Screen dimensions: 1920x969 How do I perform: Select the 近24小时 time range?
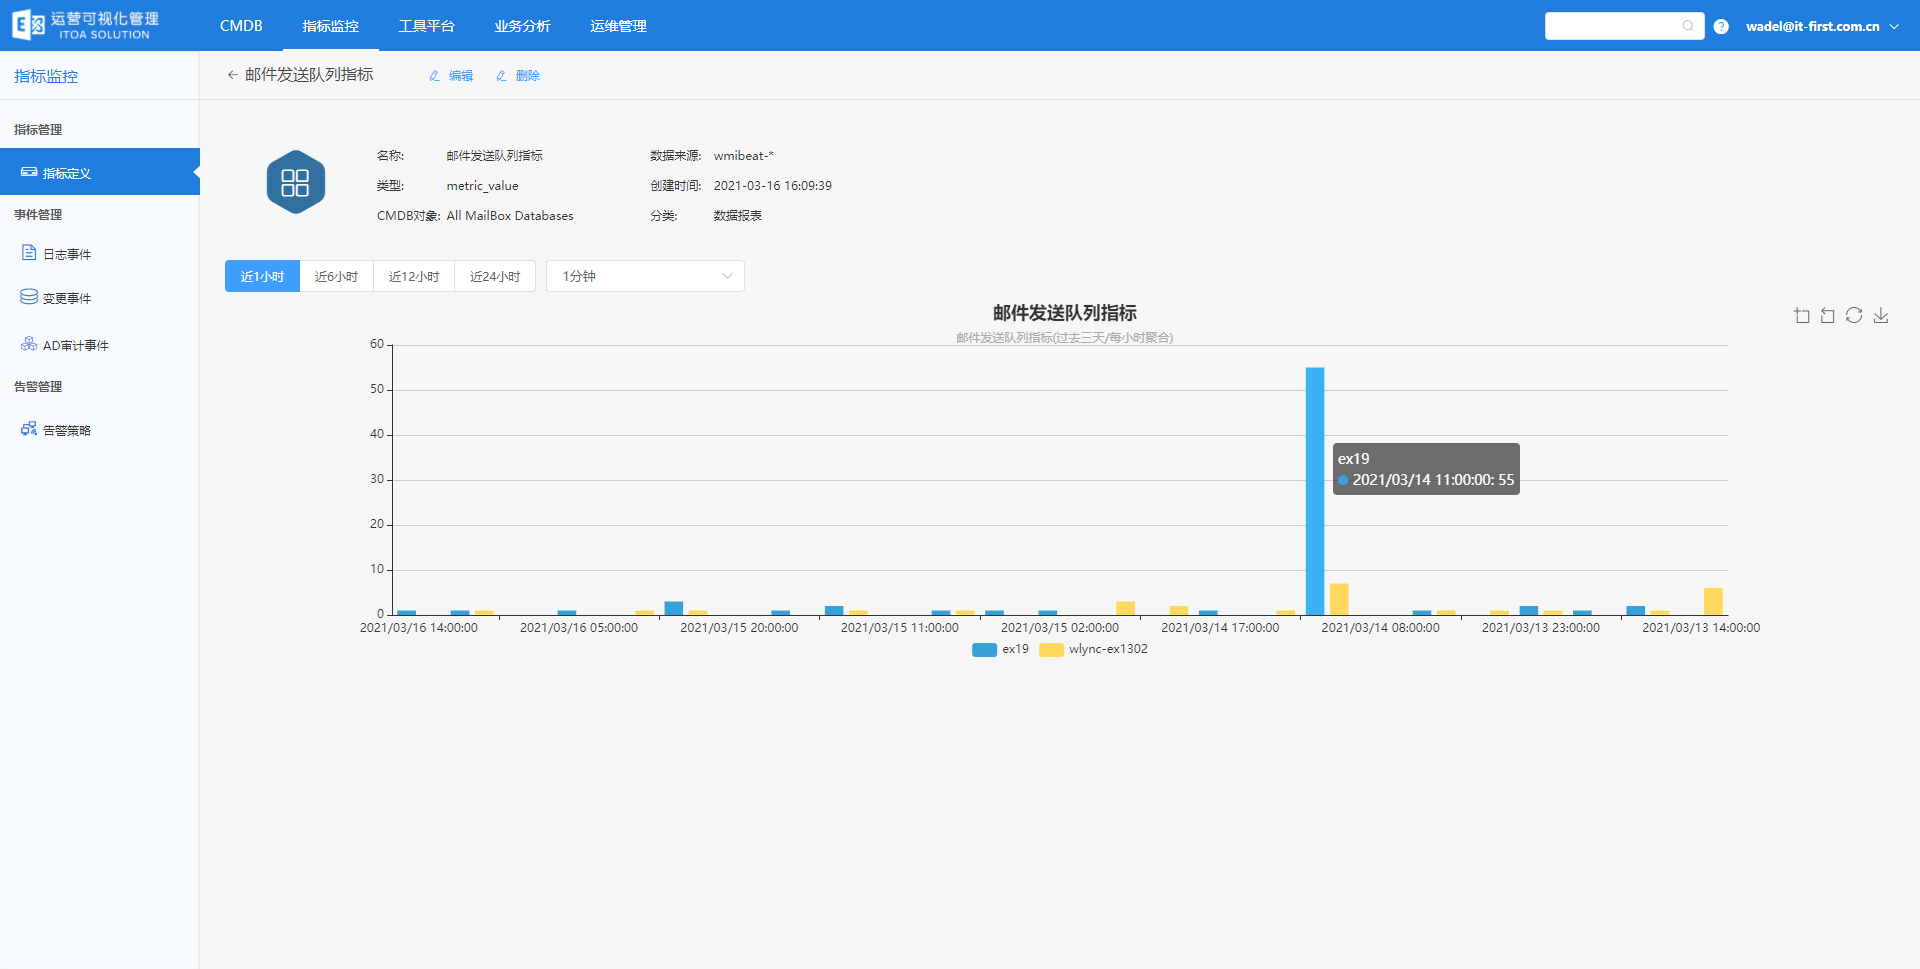click(x=495, y=276)
